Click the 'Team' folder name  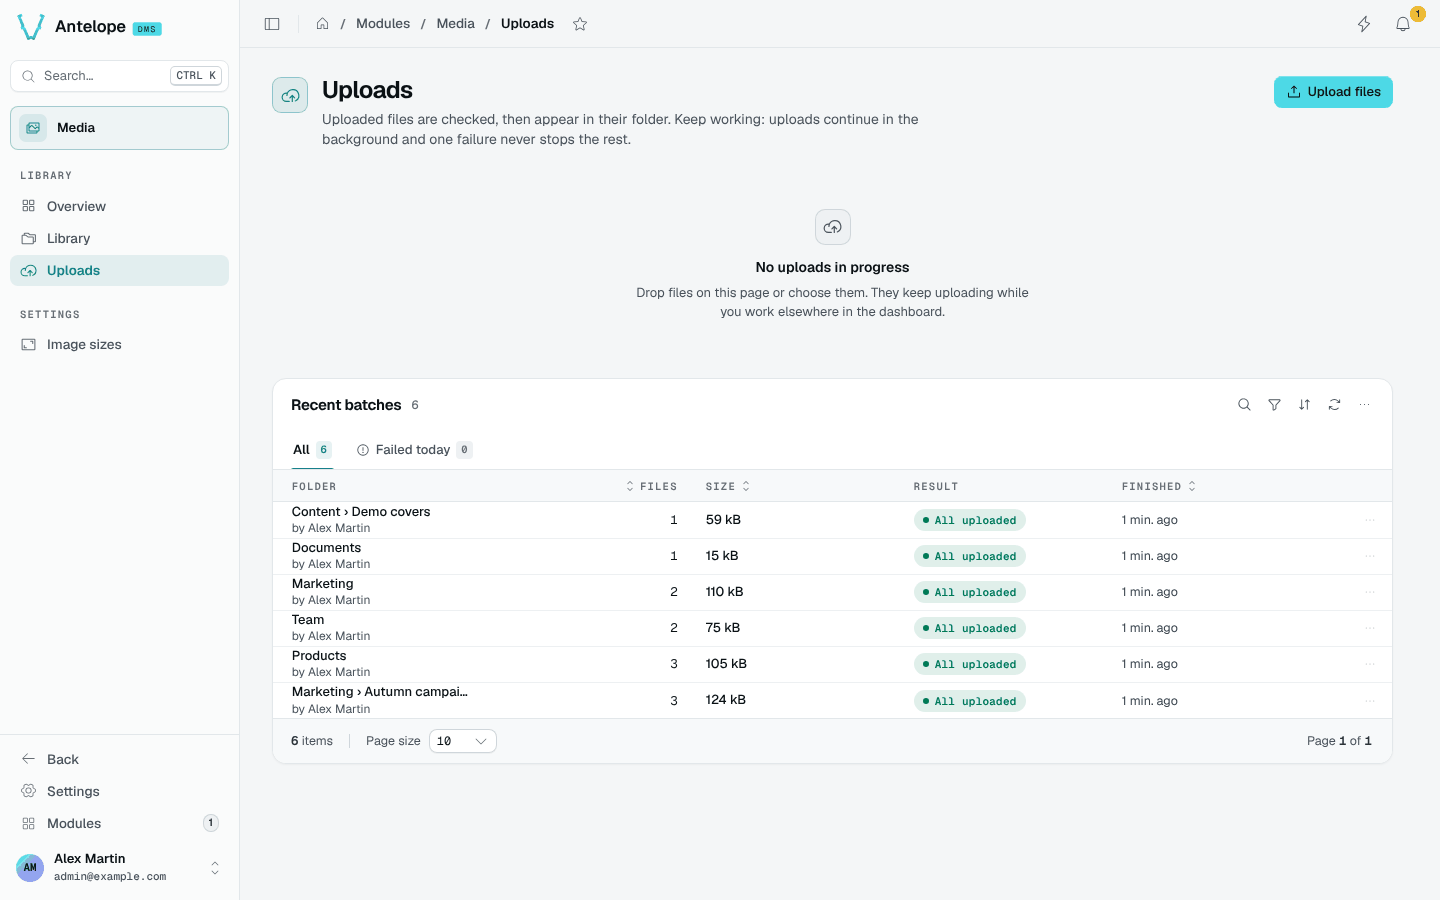tap(308, 620)
